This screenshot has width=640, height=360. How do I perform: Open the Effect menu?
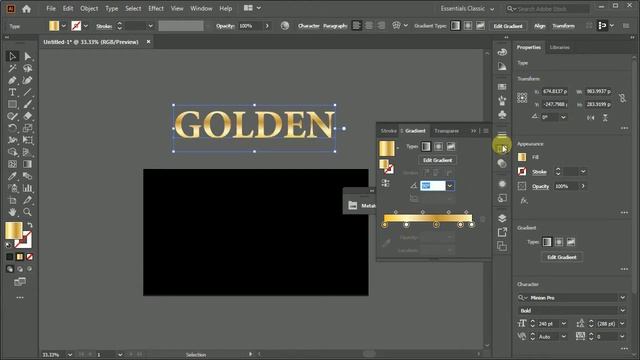tap(156, 8)
